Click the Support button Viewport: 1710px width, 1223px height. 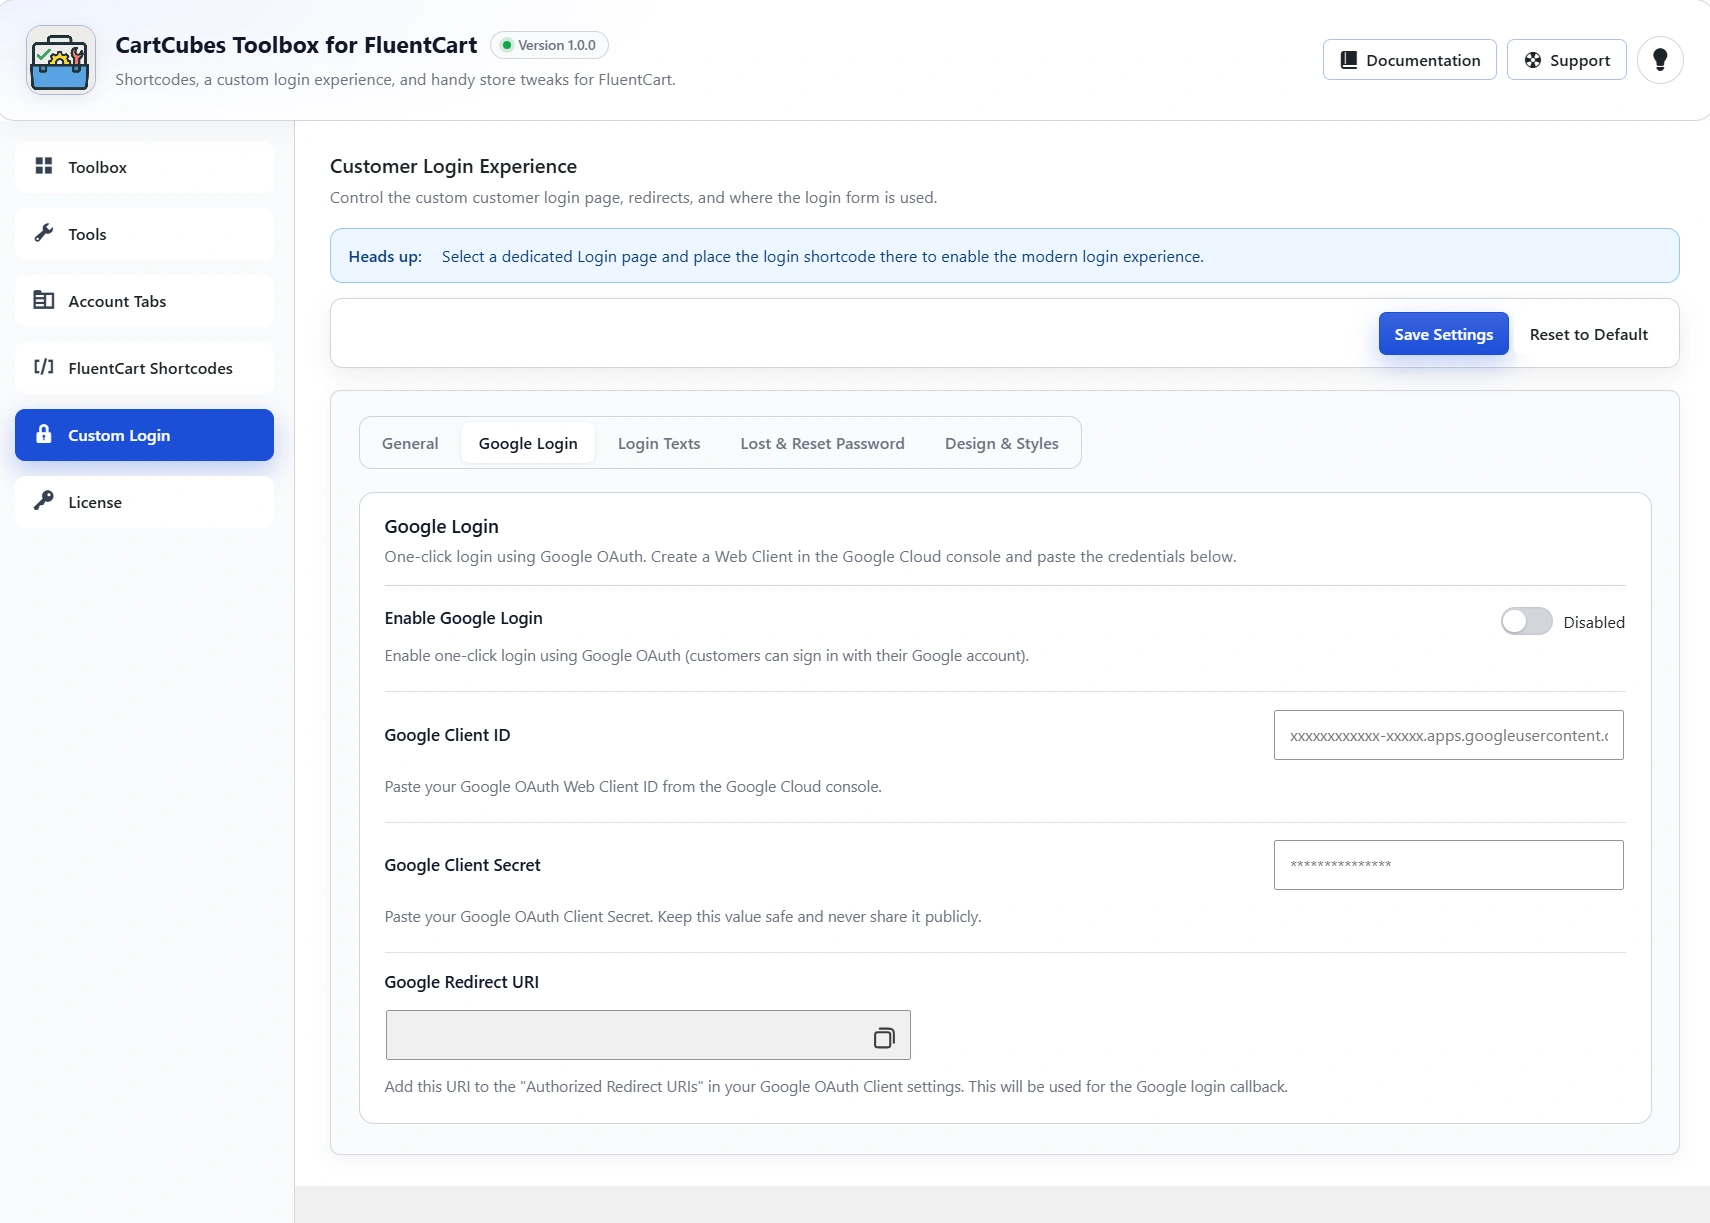tap(1566, 60)
